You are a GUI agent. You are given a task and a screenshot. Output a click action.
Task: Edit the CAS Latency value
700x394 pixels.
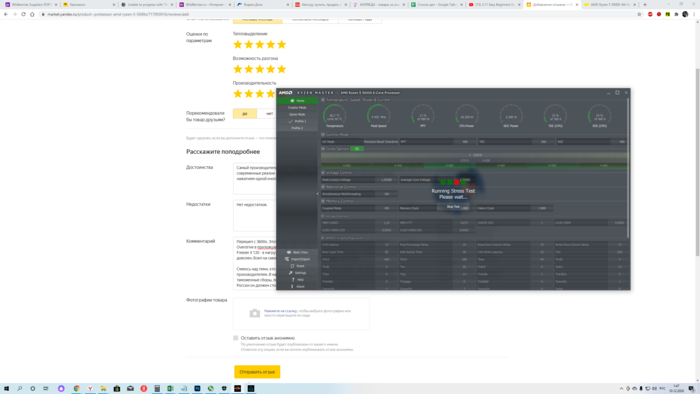pyautogui.click(x=387, y=245)
